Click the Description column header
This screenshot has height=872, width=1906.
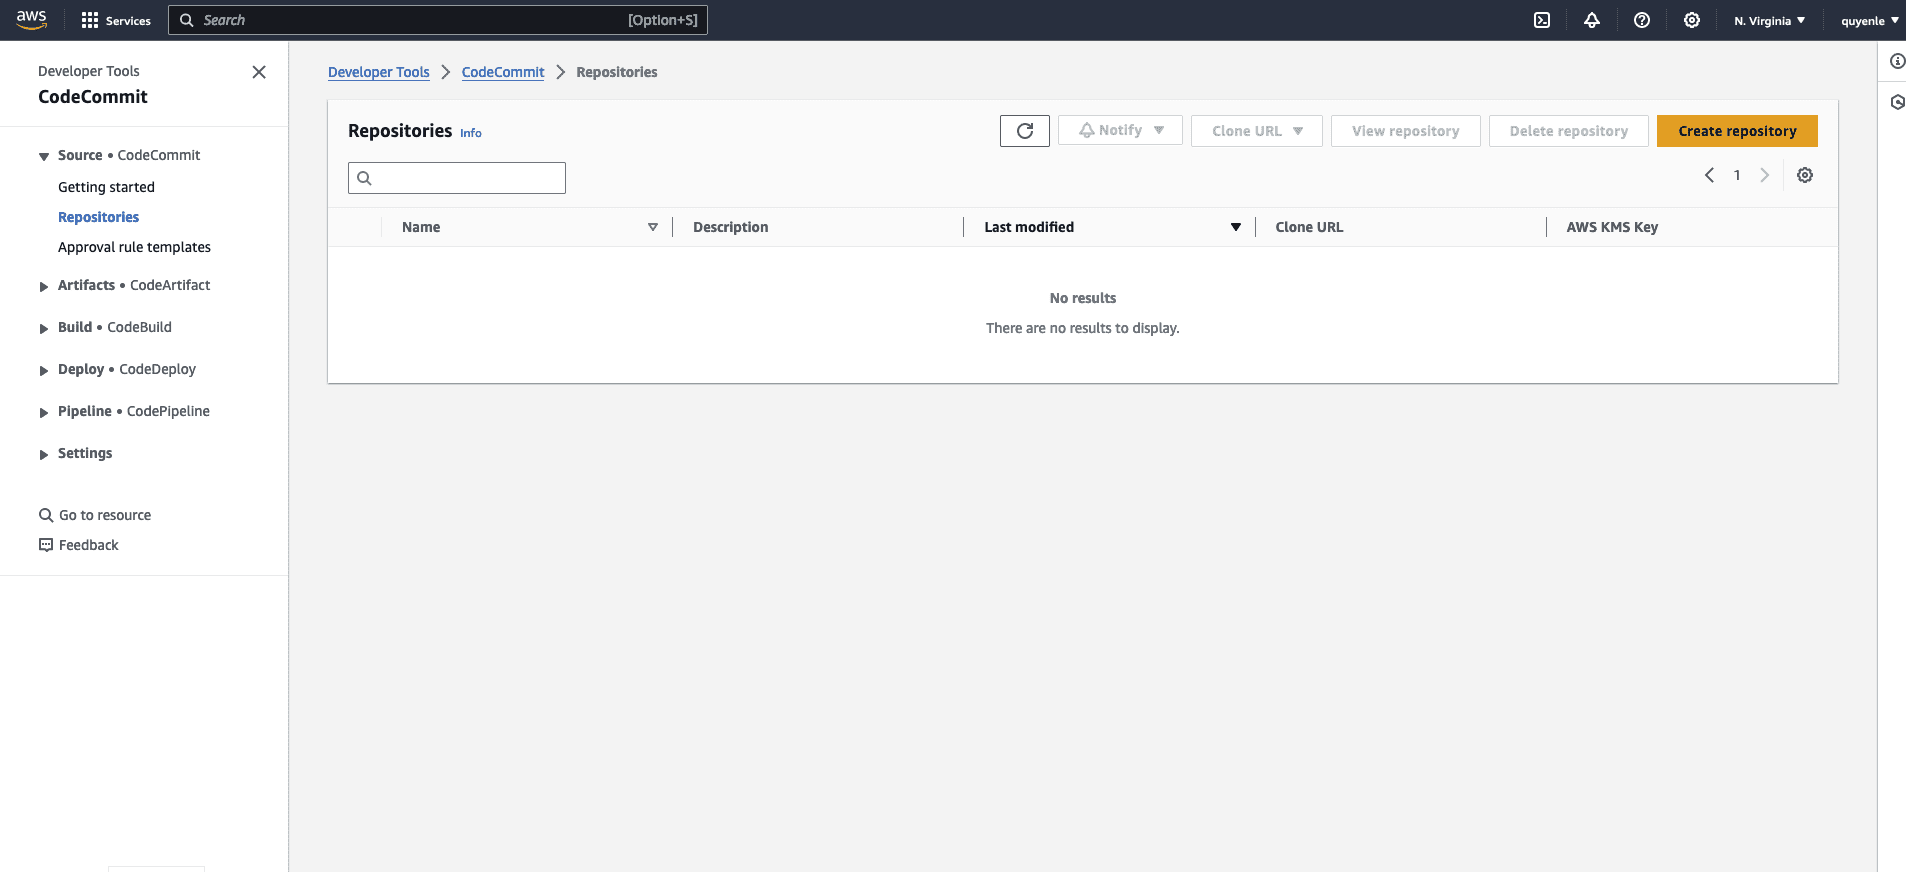tap(731, 227)
